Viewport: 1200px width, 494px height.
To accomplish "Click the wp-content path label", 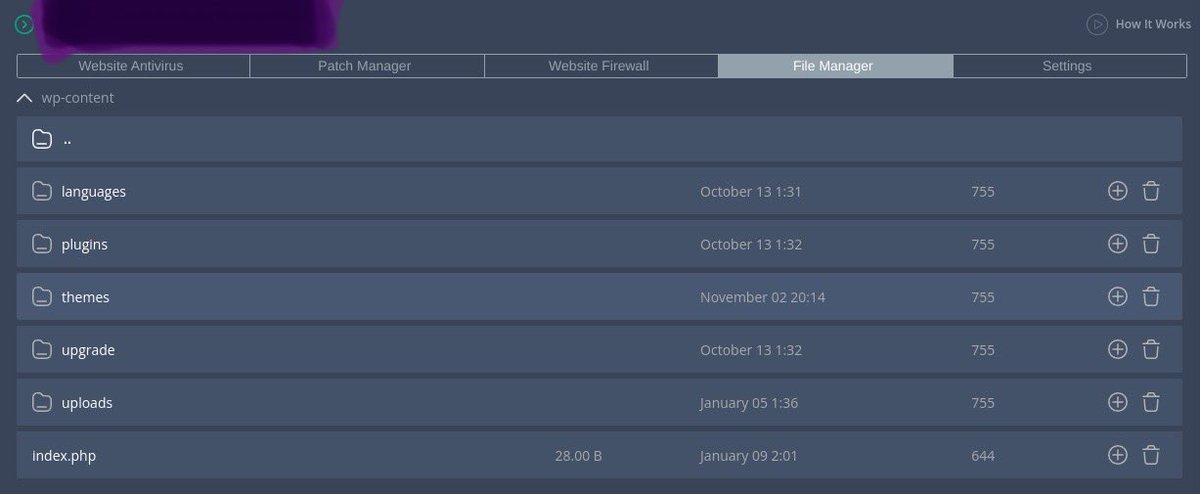I will click(78, 98).
